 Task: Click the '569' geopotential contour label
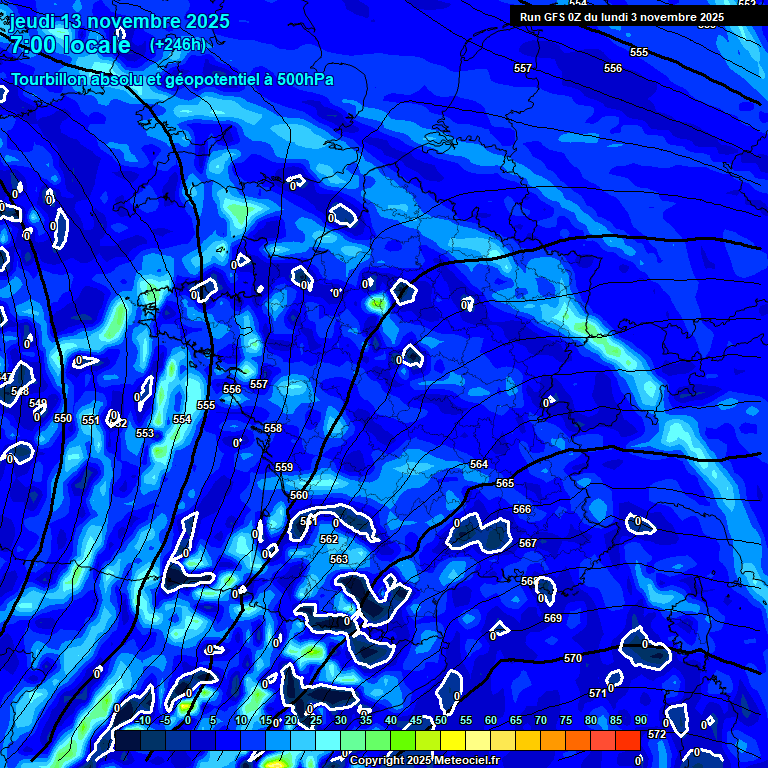click(x=553, y=618)
